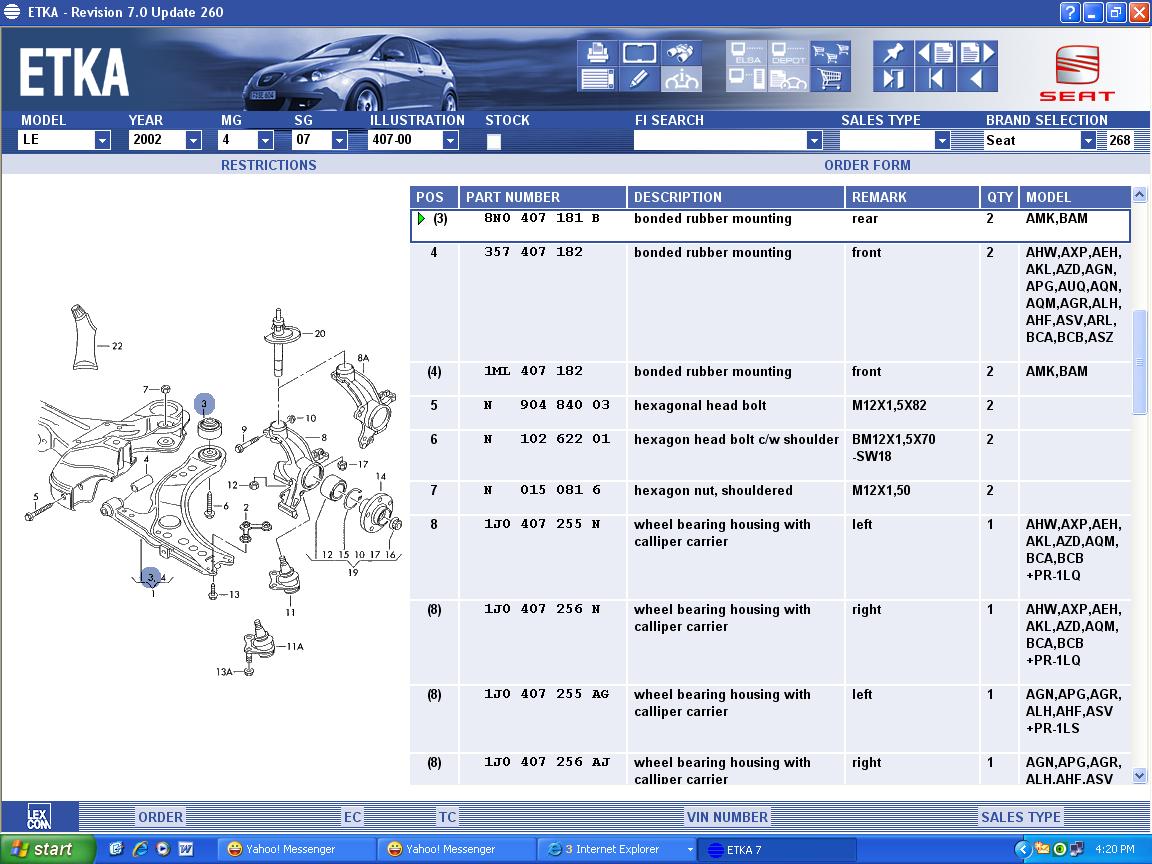The height and width of the screenshot is (864, 1152).
Task: Open the ORDER FORM tab
Action: coord(867,165)
